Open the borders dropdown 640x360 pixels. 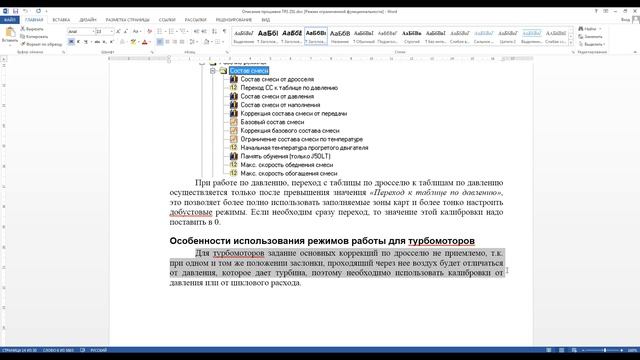pyautogui.click(x=223, y=42)
